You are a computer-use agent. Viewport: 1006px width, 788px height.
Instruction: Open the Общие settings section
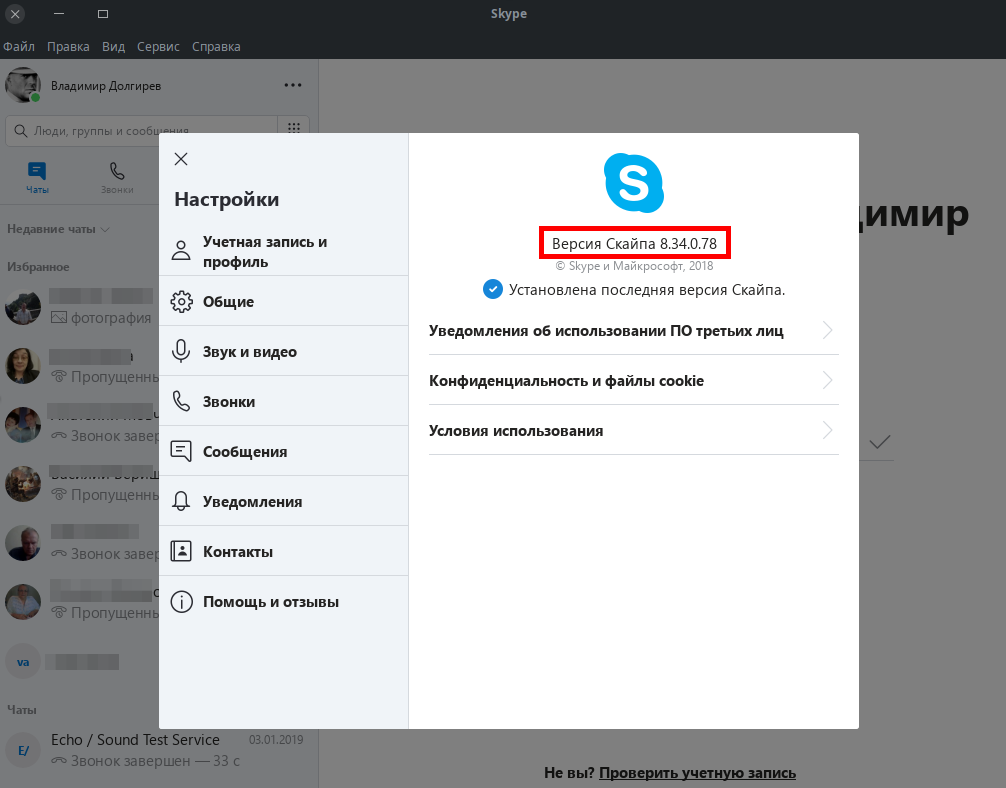pyautogui.click(x=284, y=301)
